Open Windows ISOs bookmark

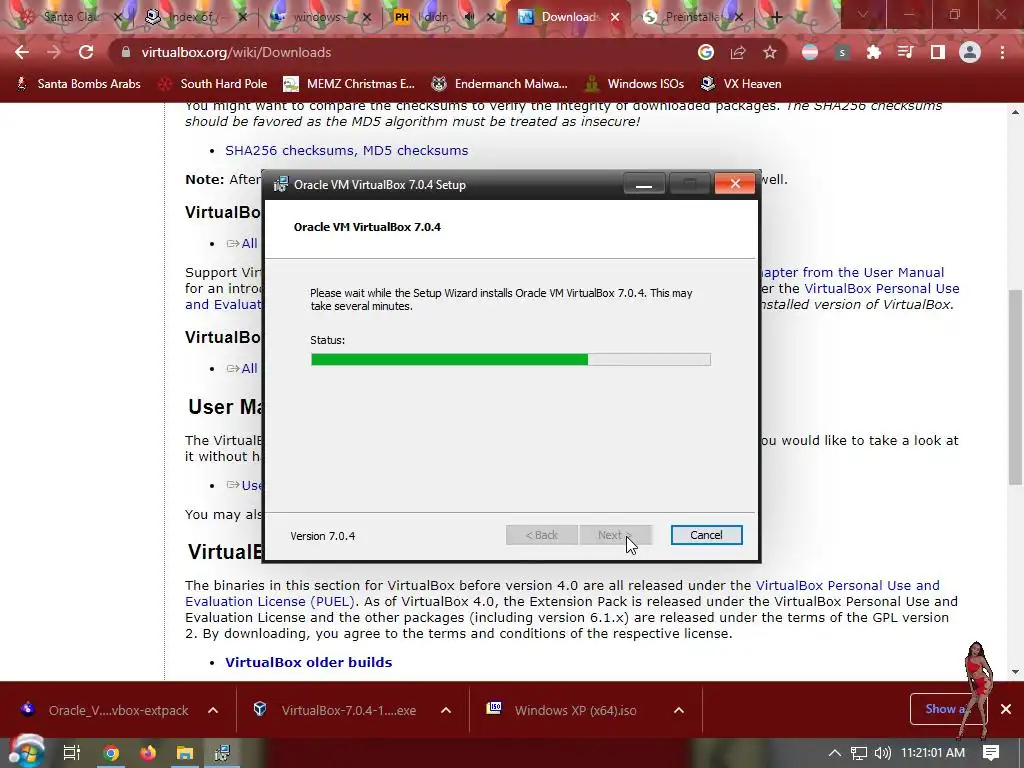[634, 84]
